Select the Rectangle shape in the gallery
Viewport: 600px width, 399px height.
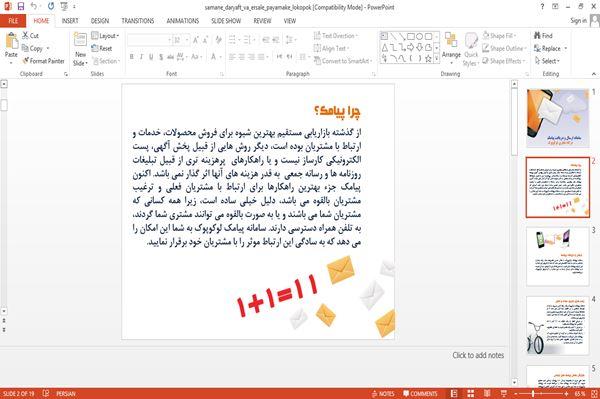[411, 36]
